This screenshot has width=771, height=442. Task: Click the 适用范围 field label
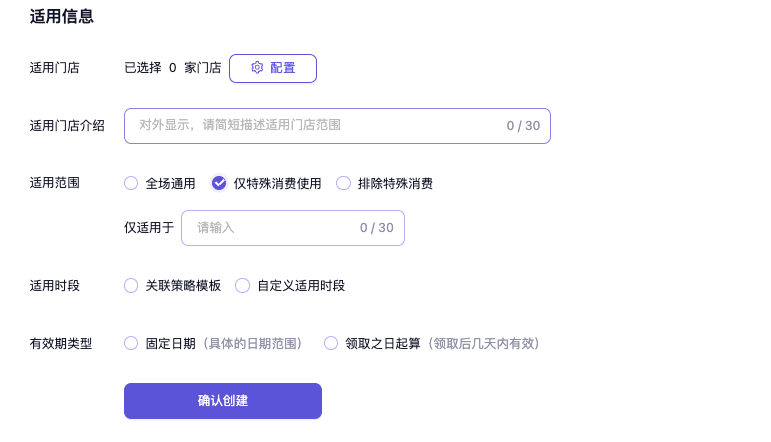[x=55, y=183]
